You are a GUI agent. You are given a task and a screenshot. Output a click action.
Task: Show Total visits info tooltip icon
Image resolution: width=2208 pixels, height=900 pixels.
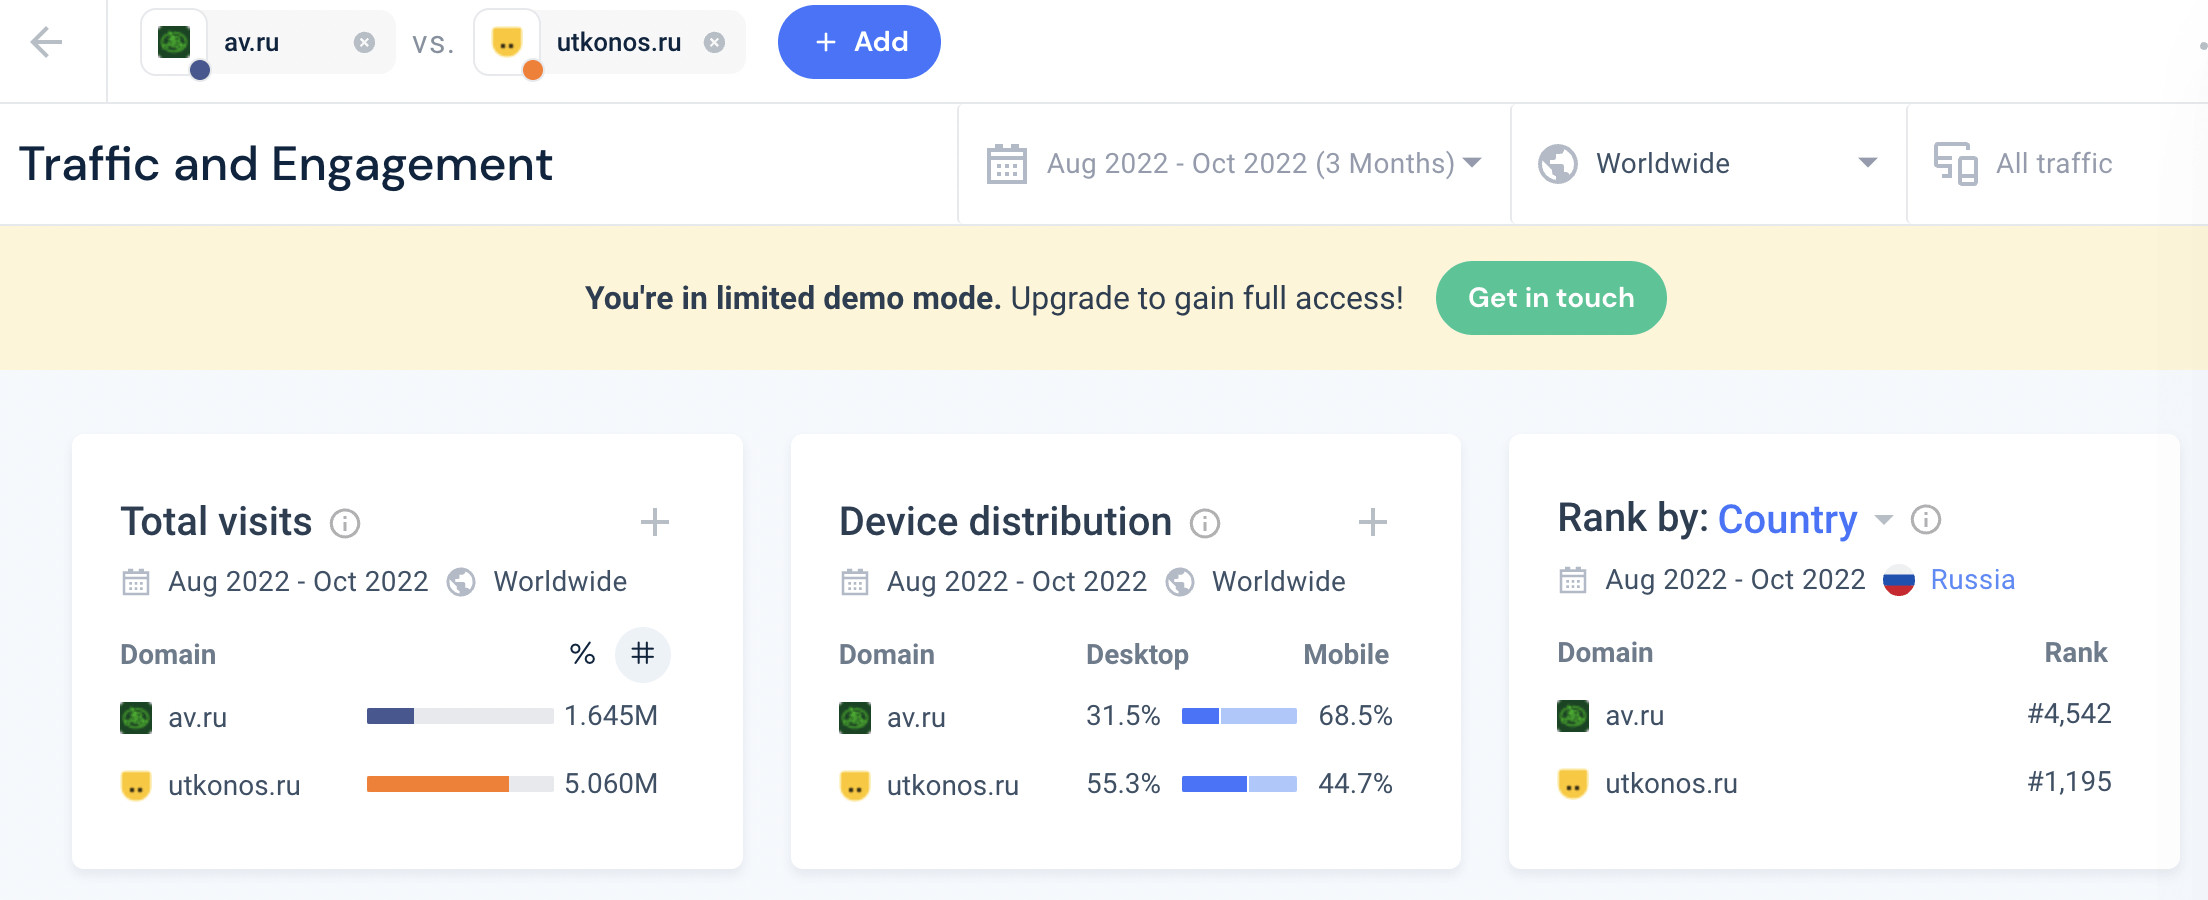point(345,523)
